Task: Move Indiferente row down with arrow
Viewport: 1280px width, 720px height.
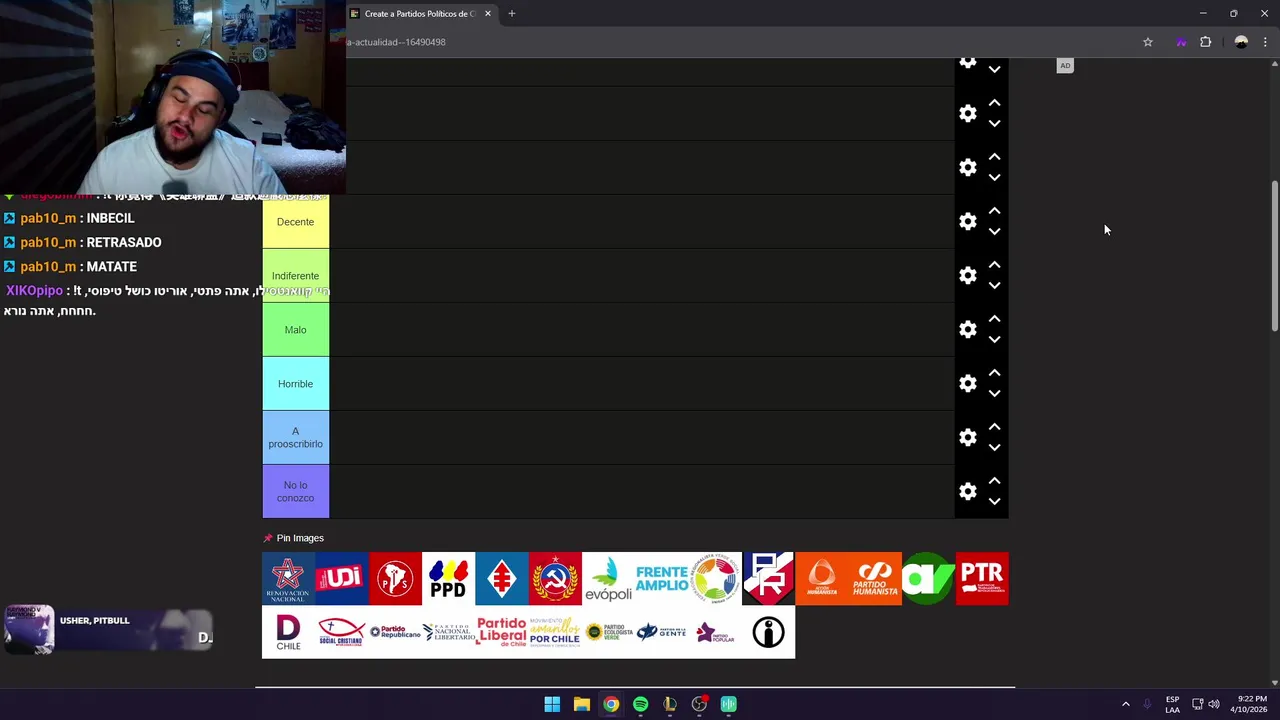Action: pyautogui.click(x=994, y=285)
